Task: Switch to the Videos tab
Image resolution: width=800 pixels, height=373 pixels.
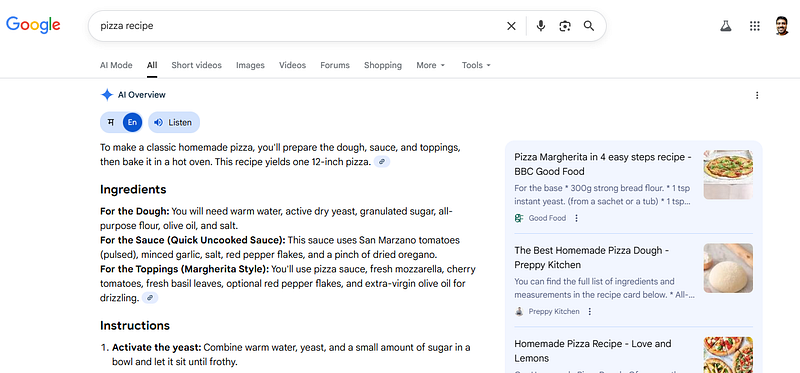Action: tap(292, 65)
